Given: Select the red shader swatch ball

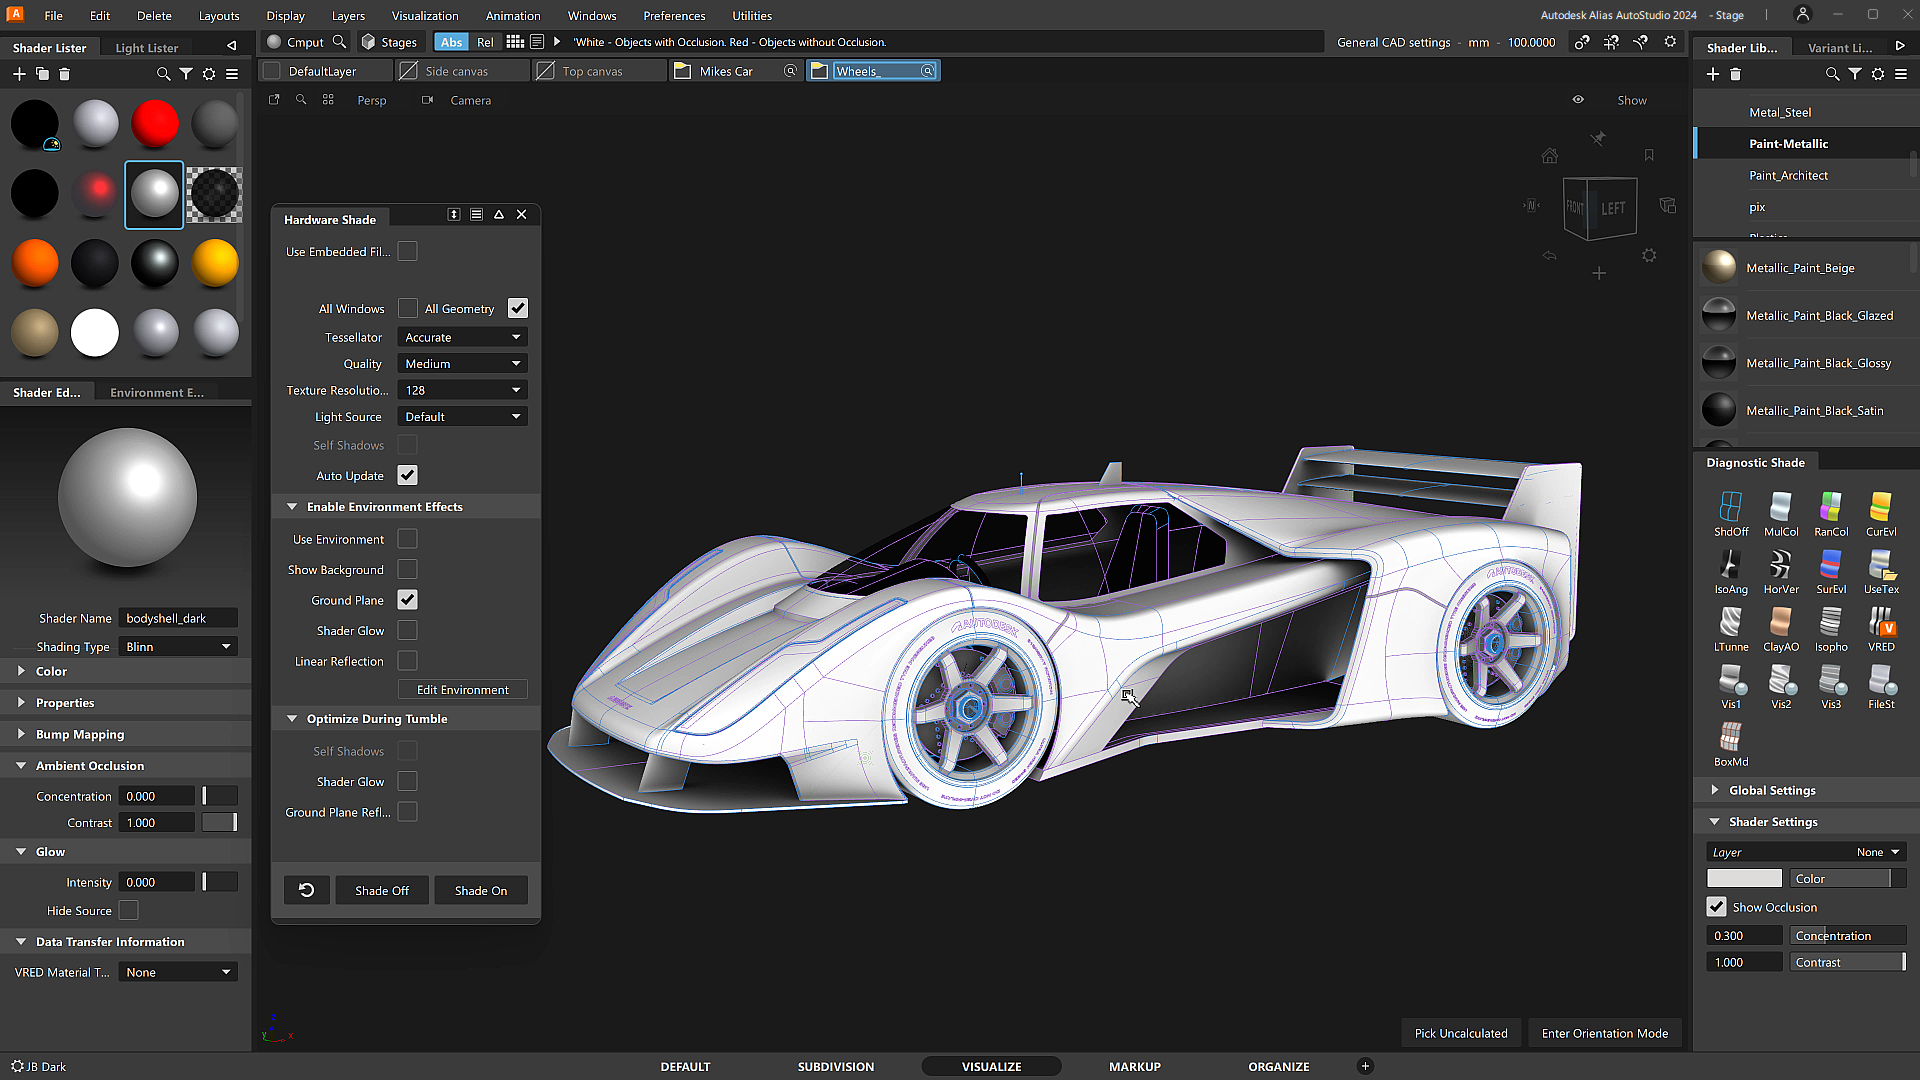Looking at the screenshot, I should 154,124.
